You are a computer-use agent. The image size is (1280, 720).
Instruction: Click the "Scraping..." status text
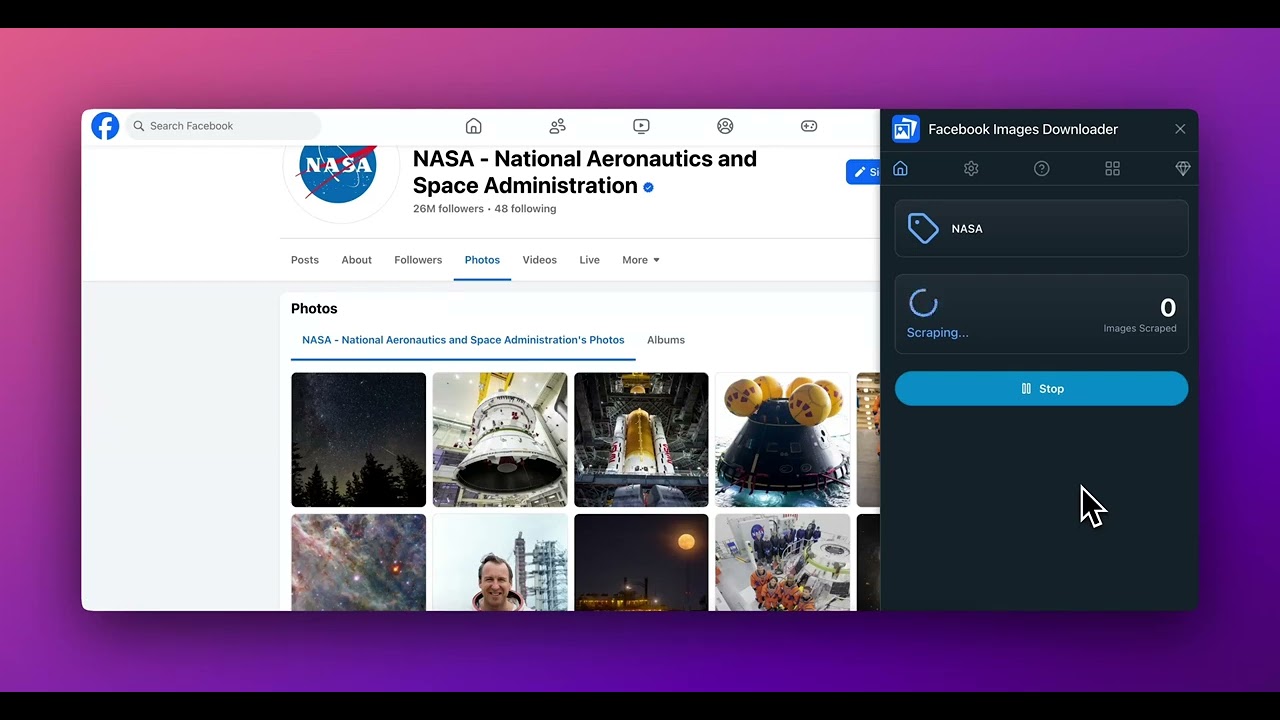[937, 333]
